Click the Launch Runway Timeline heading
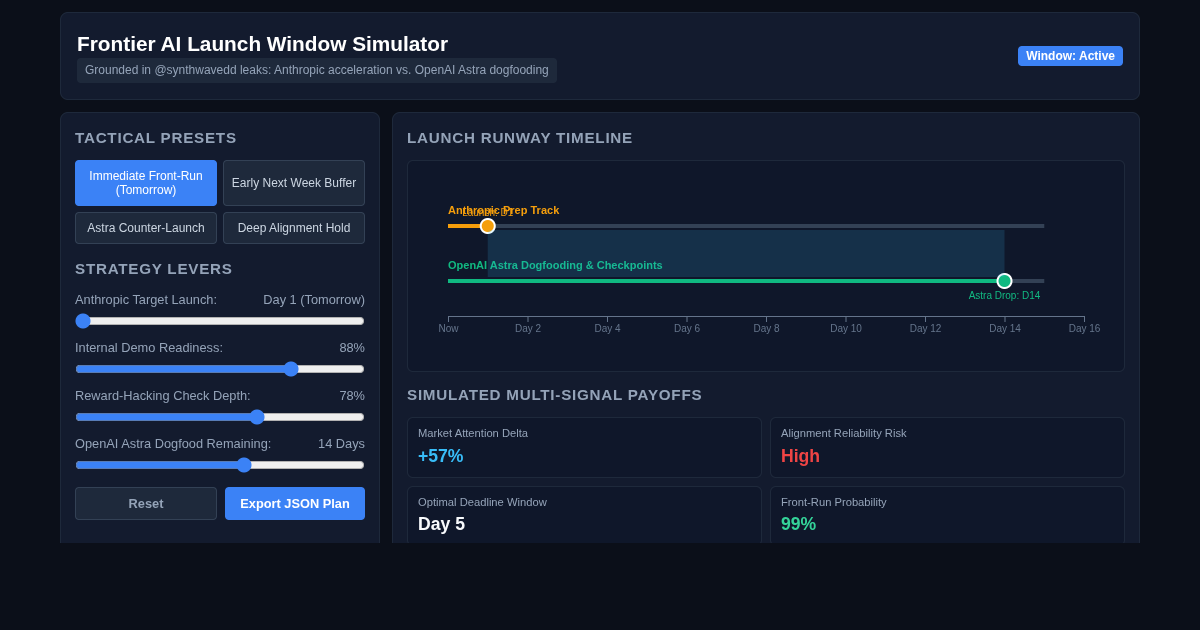The image size is (1200, 630). [x=520, y=138]
